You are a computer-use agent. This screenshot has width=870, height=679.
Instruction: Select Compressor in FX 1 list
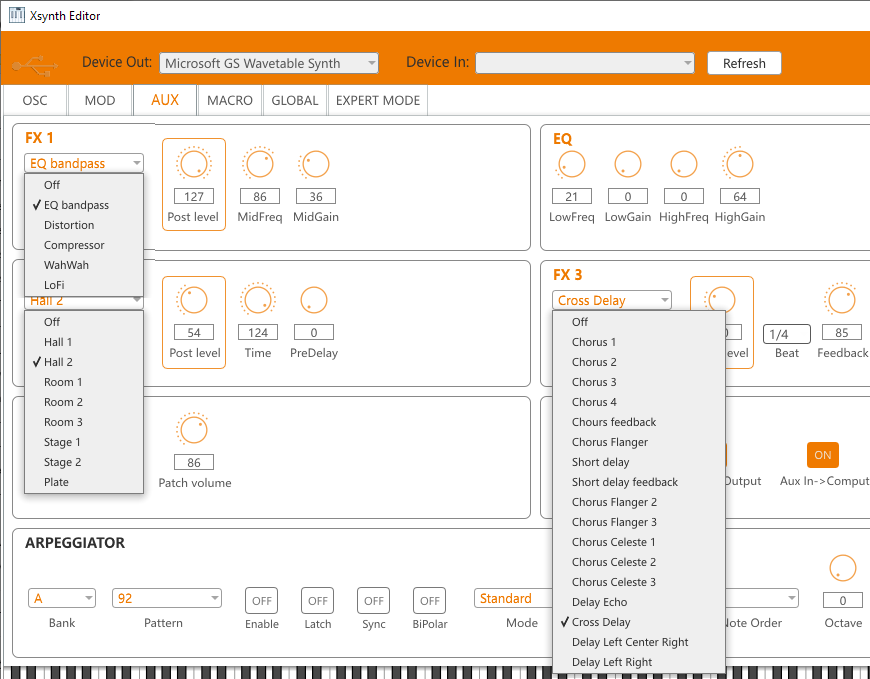coord(84,245)
